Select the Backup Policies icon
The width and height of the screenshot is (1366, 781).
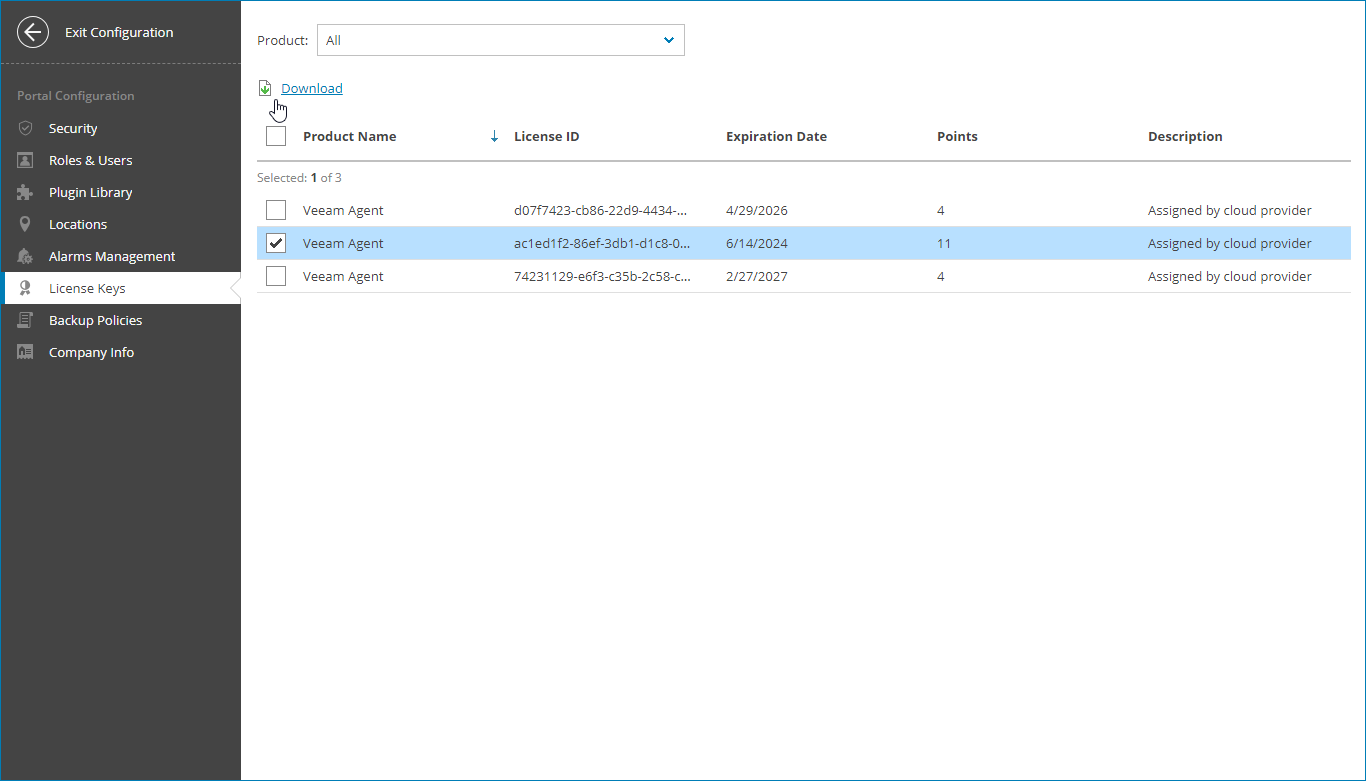click(x=24, y=320)
